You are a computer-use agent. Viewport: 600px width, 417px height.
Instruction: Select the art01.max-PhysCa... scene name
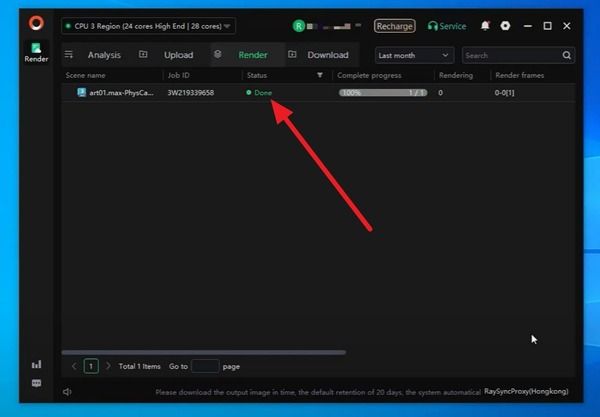tap(121, 93)
